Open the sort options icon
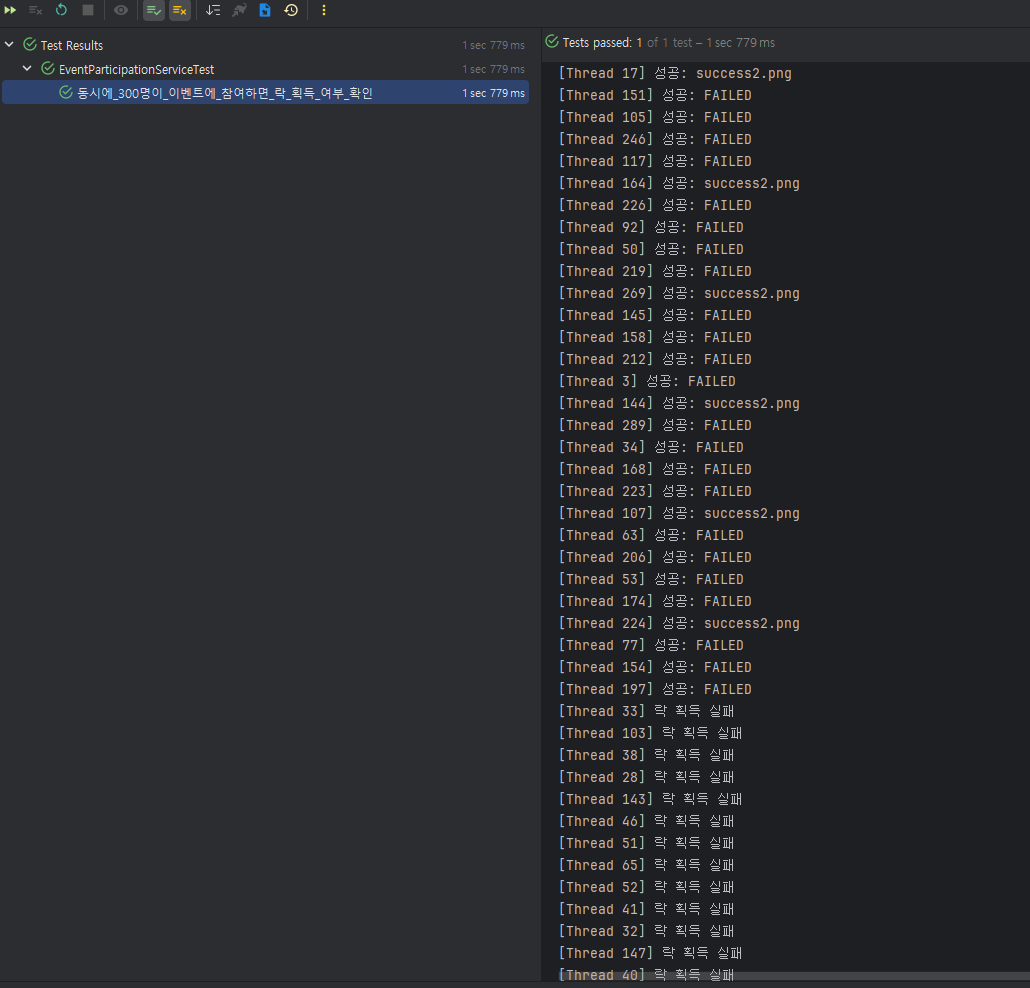 pyautogui.click(x=213, y=11)
